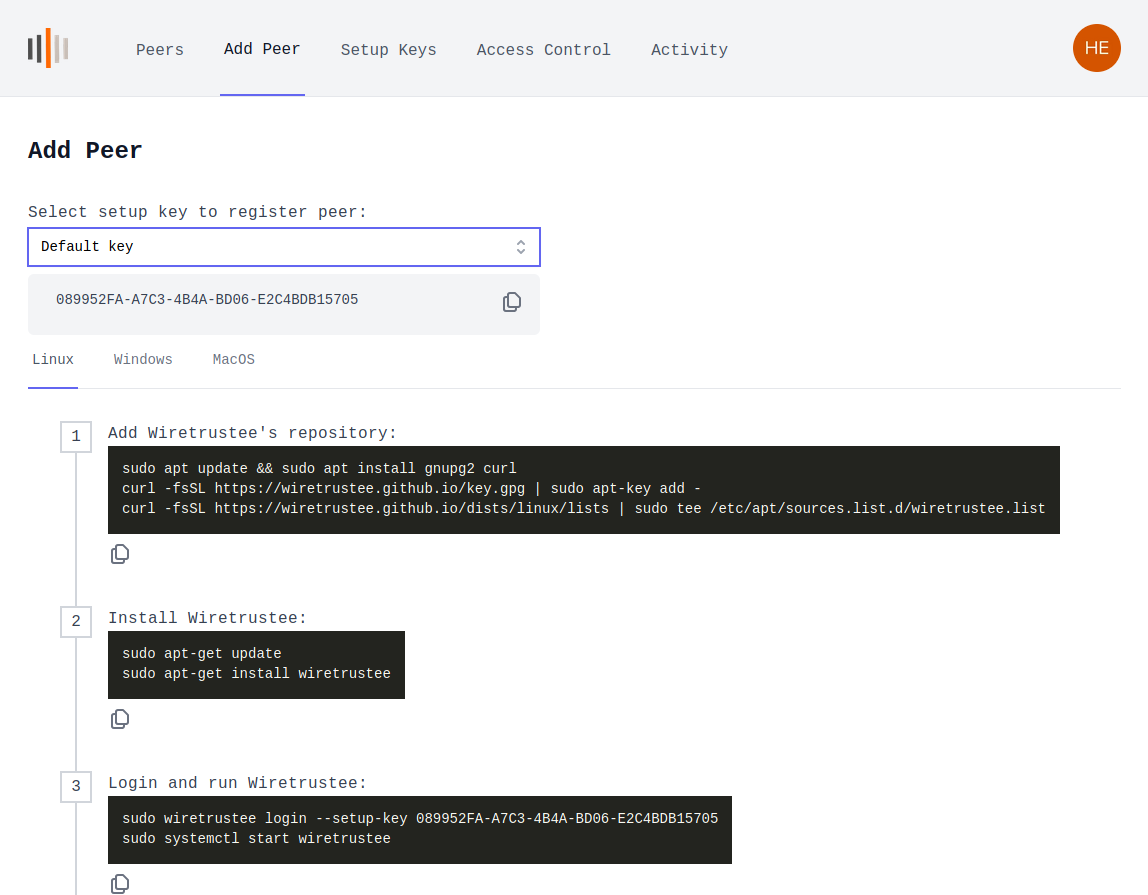Click the Wiretrustee bars logo

tap(47, 47)
